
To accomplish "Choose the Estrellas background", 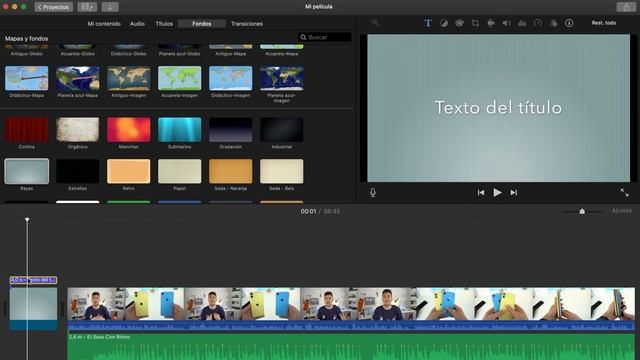I will [78, 171].
